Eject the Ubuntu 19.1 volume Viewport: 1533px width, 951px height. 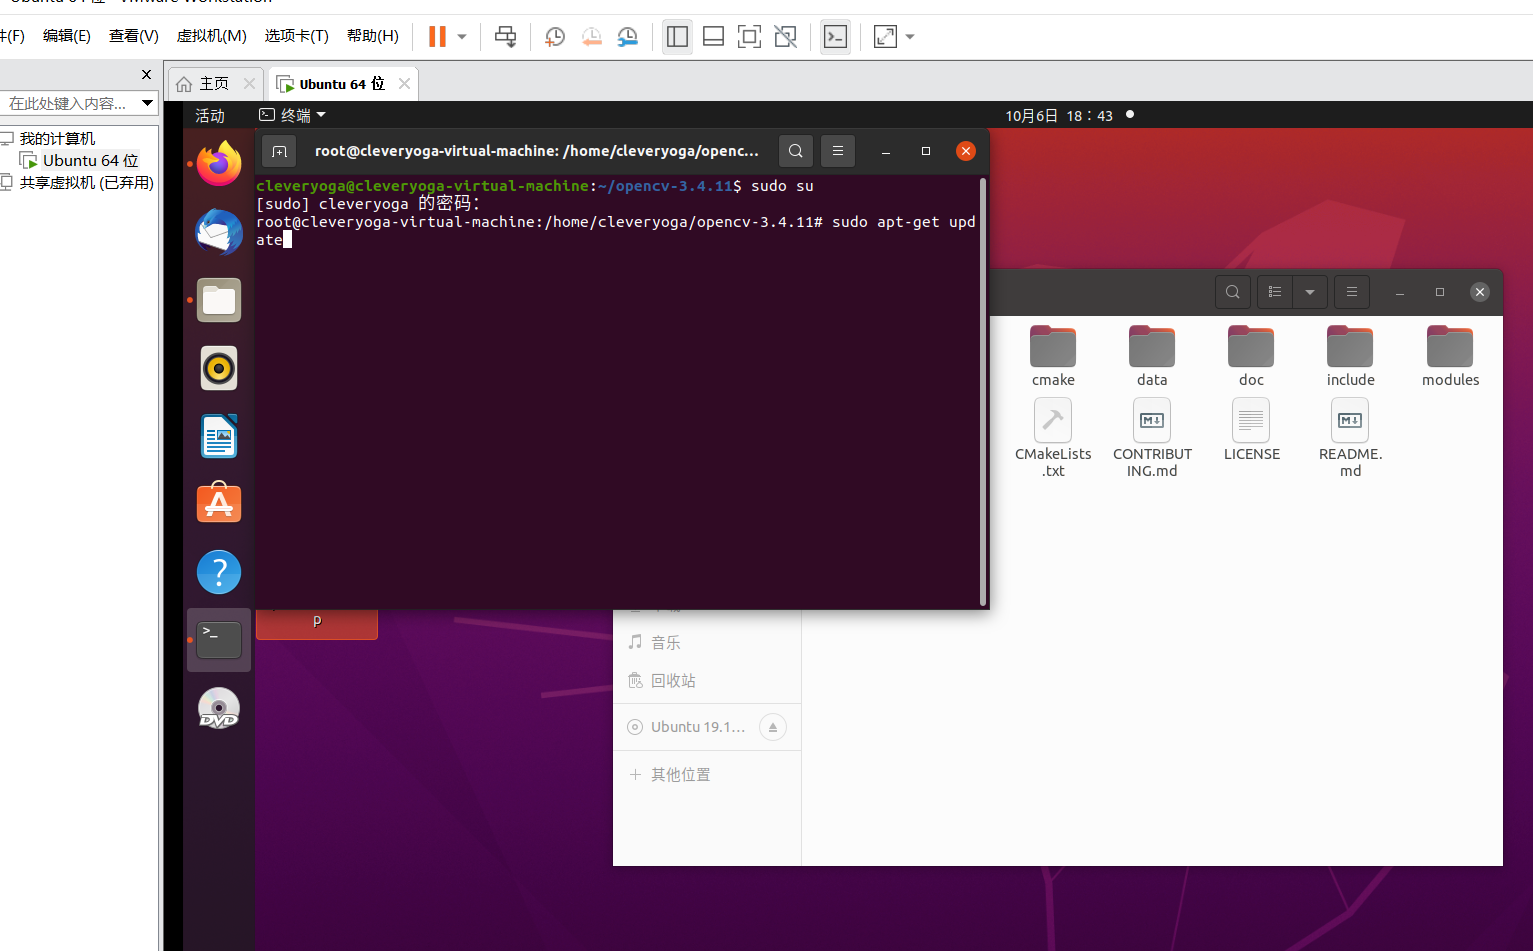click(x=772, y=727)
